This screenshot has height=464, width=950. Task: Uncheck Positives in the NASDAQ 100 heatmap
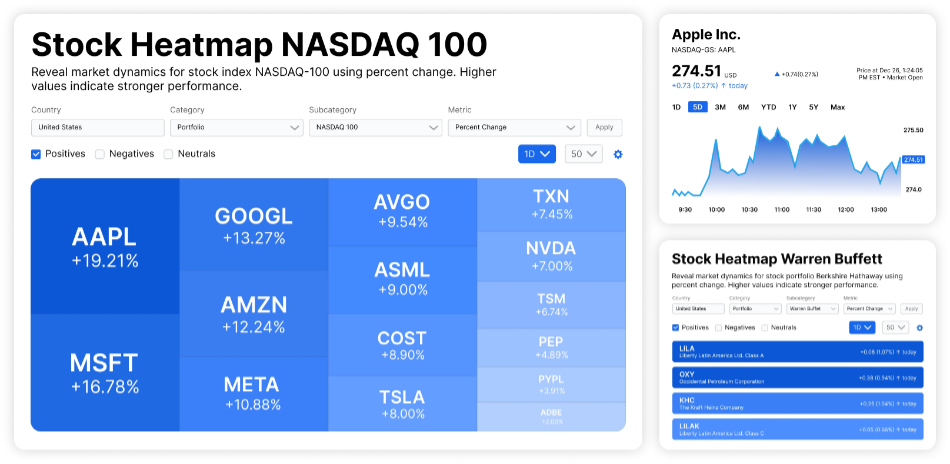pos(37,154)
